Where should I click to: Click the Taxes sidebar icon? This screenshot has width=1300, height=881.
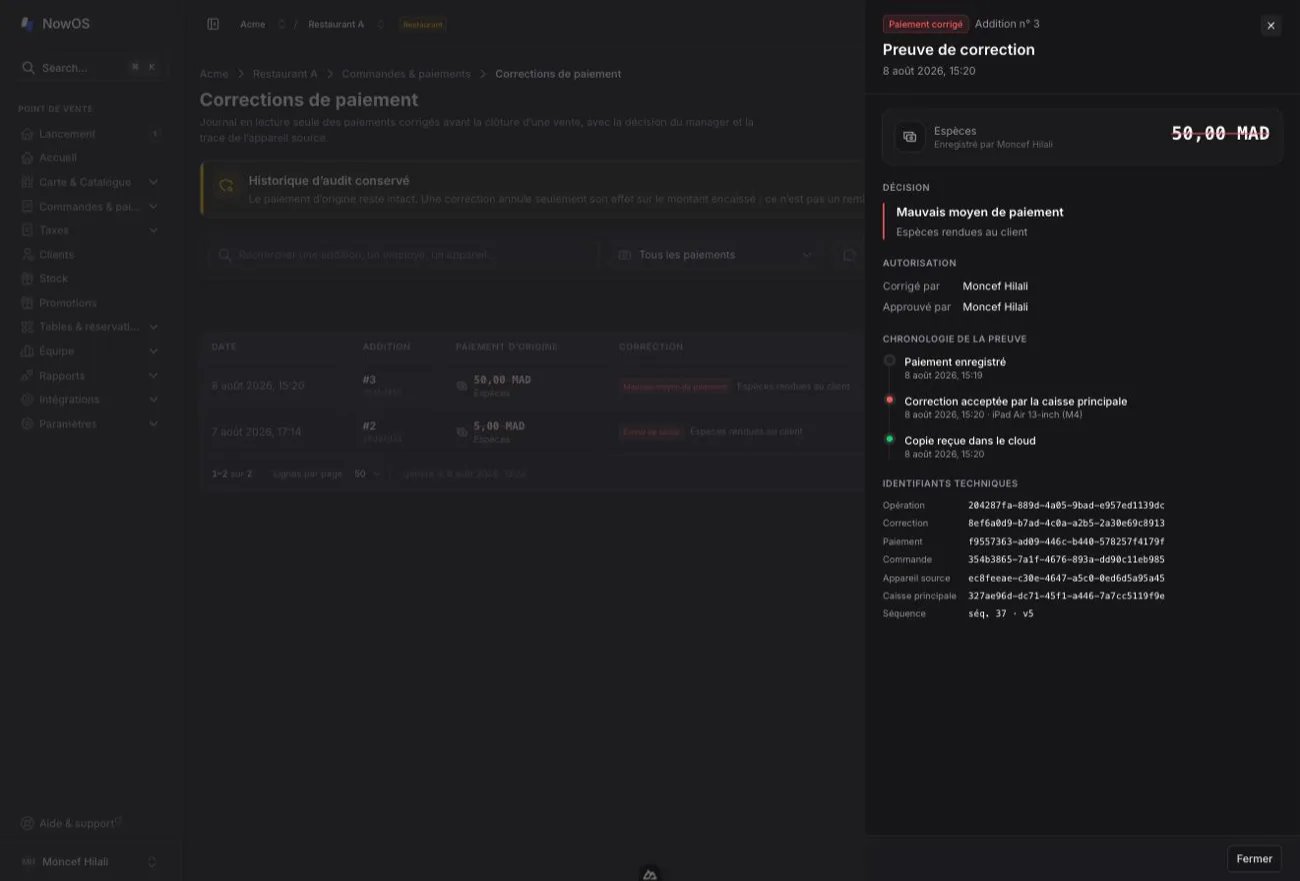[28, 231]
